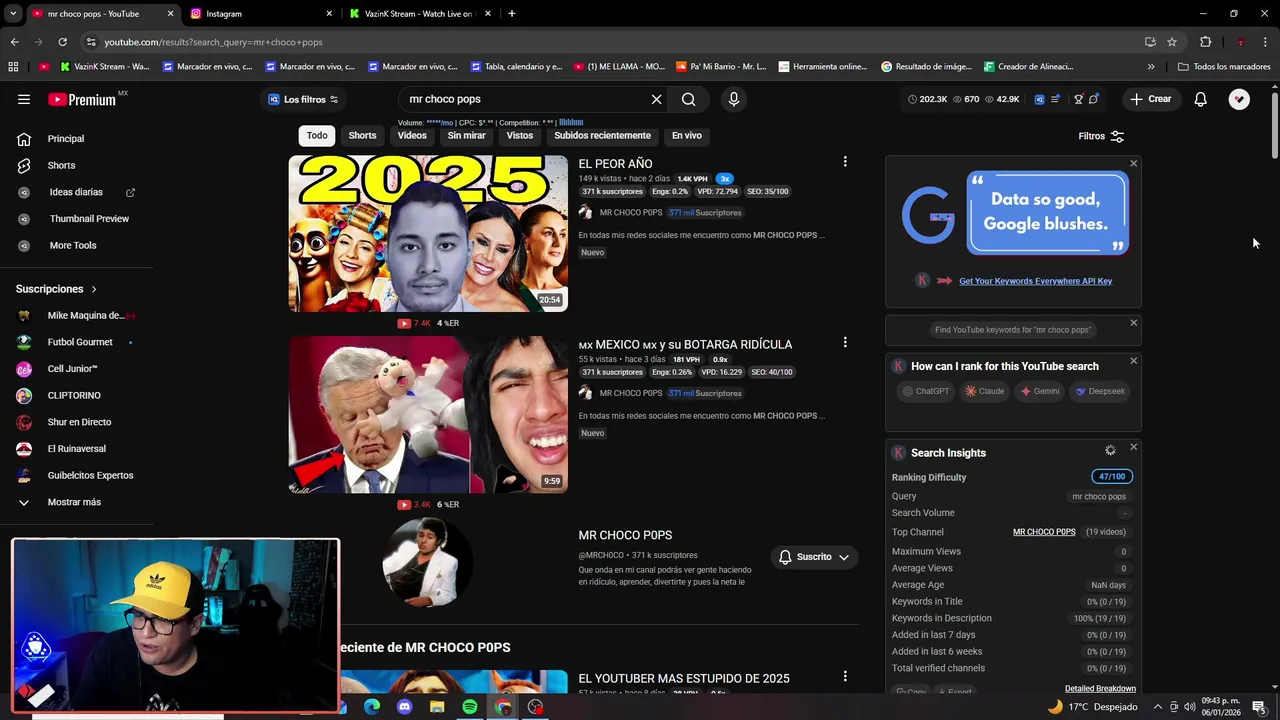Select the Shorts filter chip
The width and height of the screenshot is (1280, 720).
coord(362,136)
